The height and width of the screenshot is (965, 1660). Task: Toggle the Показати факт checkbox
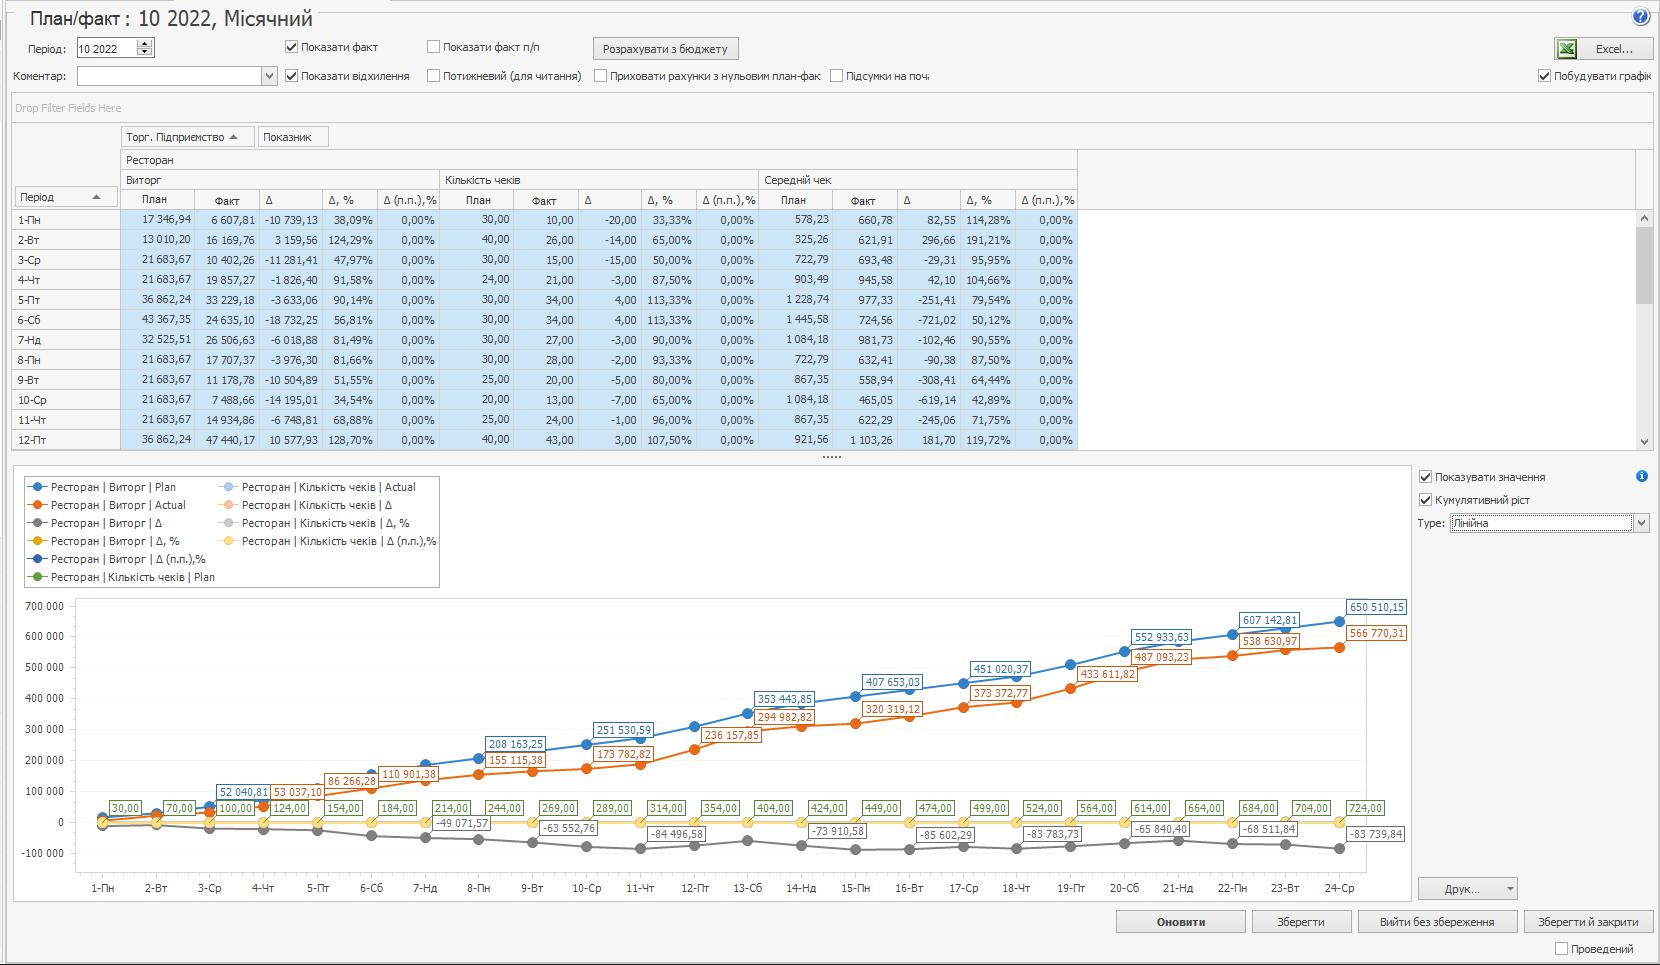[292, 47]
